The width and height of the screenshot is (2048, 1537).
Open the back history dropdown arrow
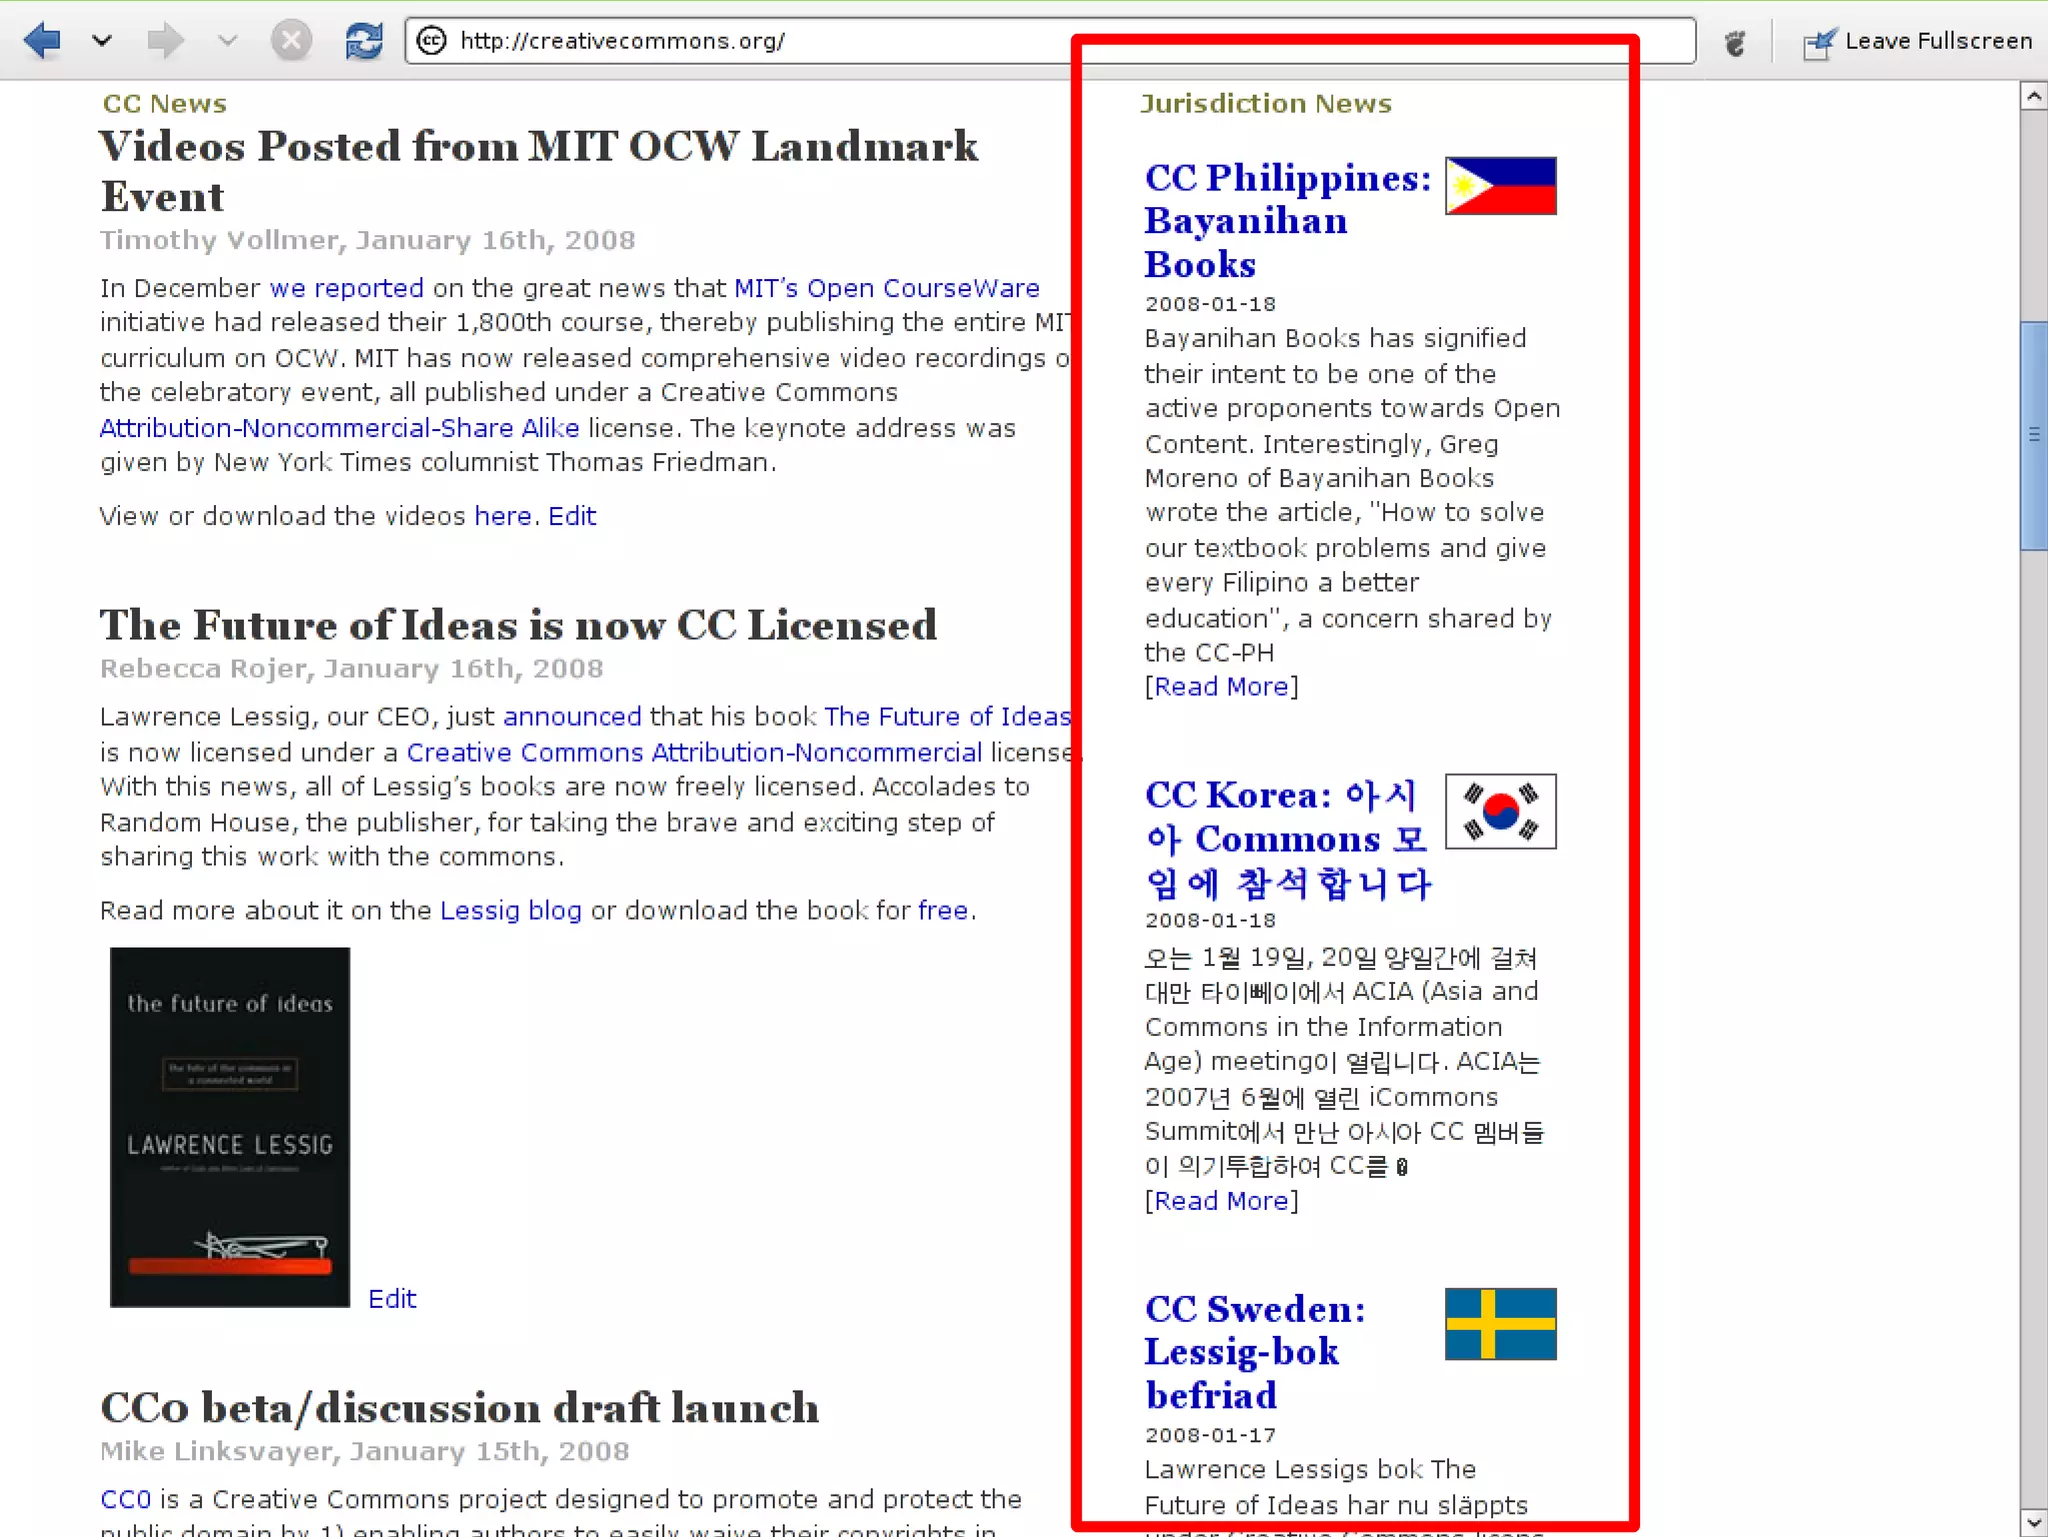pyautogui.click(x=101, y=41)
